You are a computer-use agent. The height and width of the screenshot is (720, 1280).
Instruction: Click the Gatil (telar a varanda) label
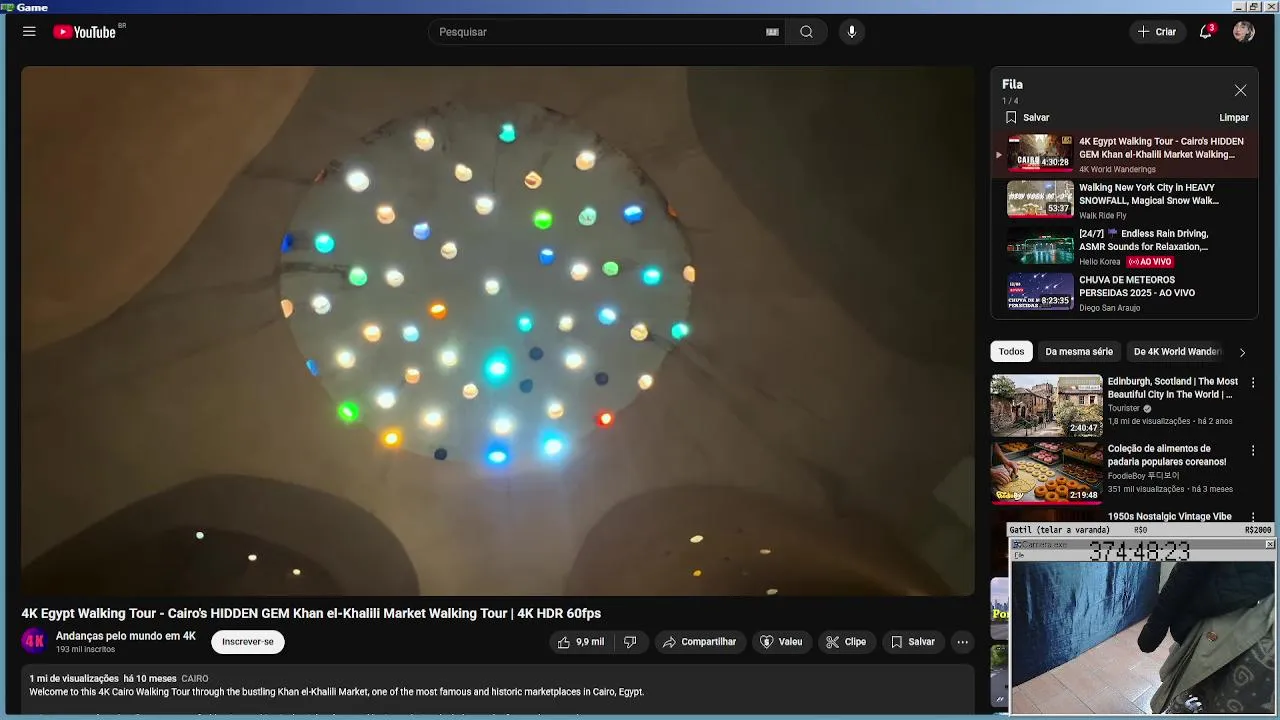(x=1059, y=530)
